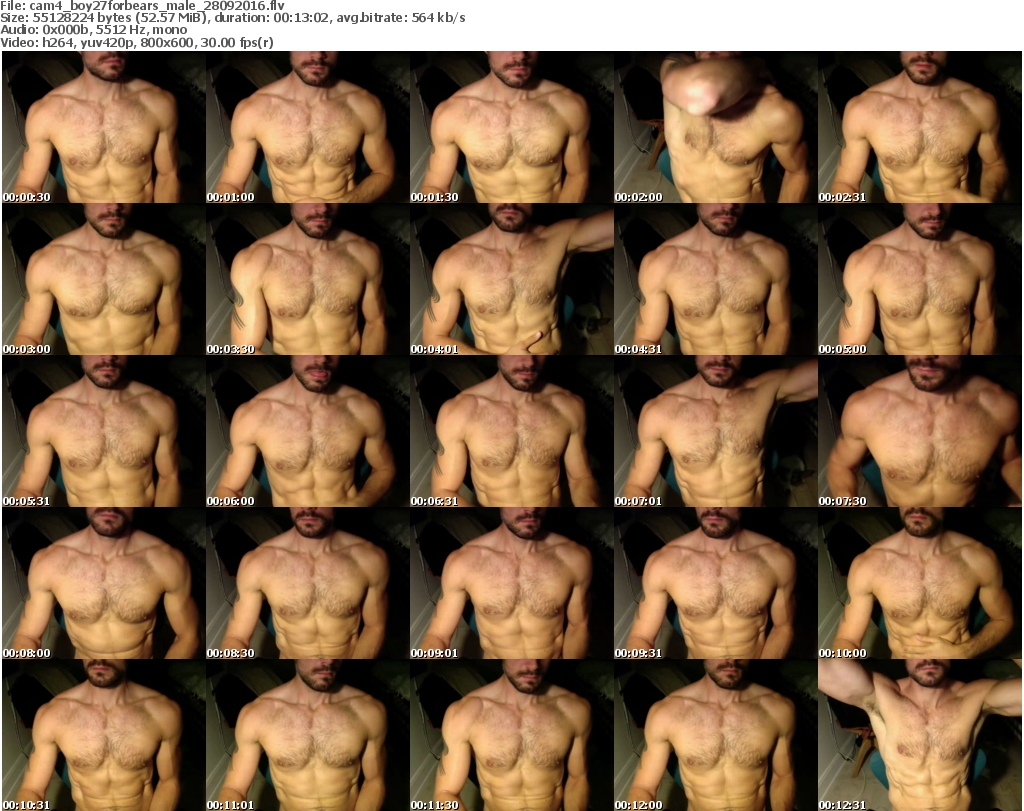Select the frame at 00:01:00
Viewport: 1024px width, 811px height.
[x=307, y=128]
